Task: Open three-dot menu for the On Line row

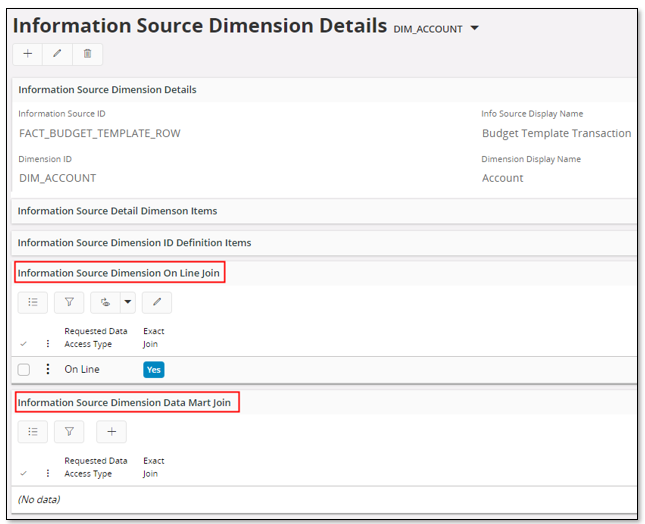Action: (47, 369)
